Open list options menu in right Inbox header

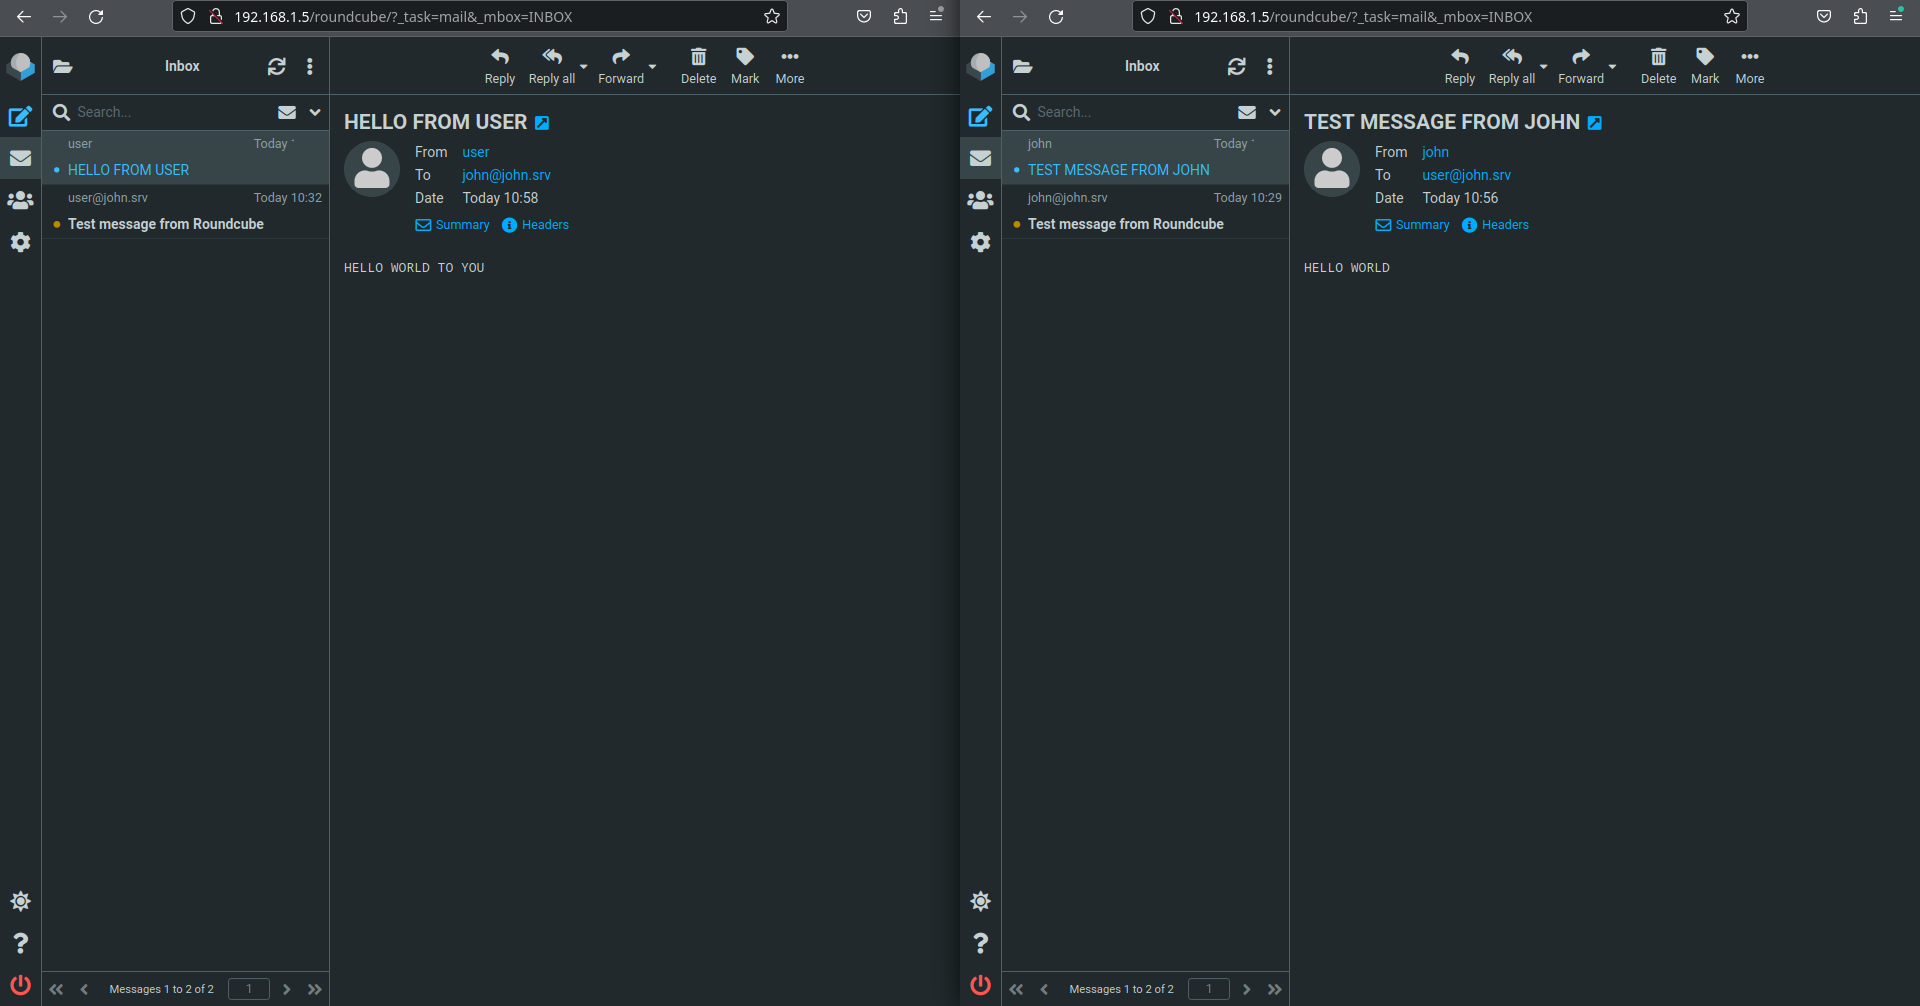click(x=1270, y=66)
